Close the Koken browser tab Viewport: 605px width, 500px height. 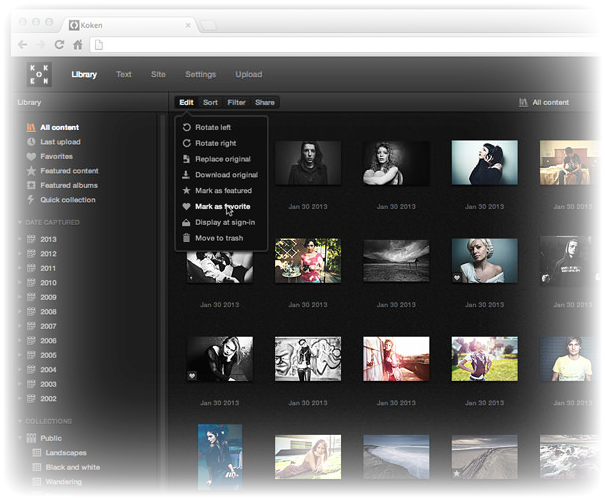[x=188, y=25]
